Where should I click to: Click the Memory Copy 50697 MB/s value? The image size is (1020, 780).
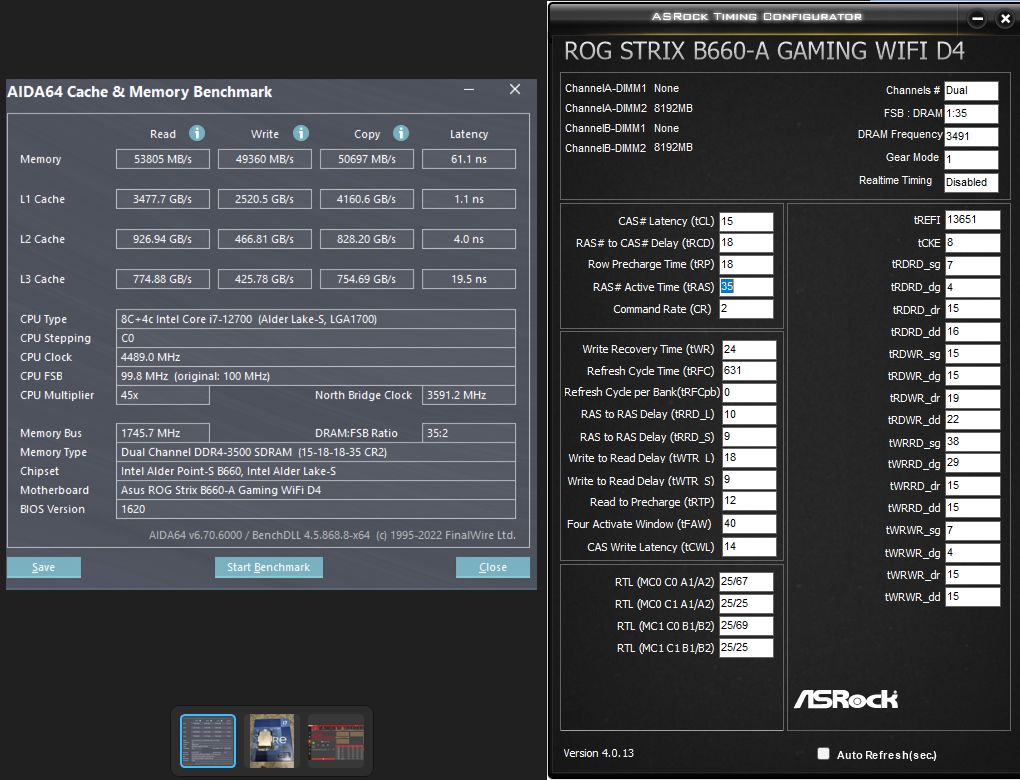point(367,159)
